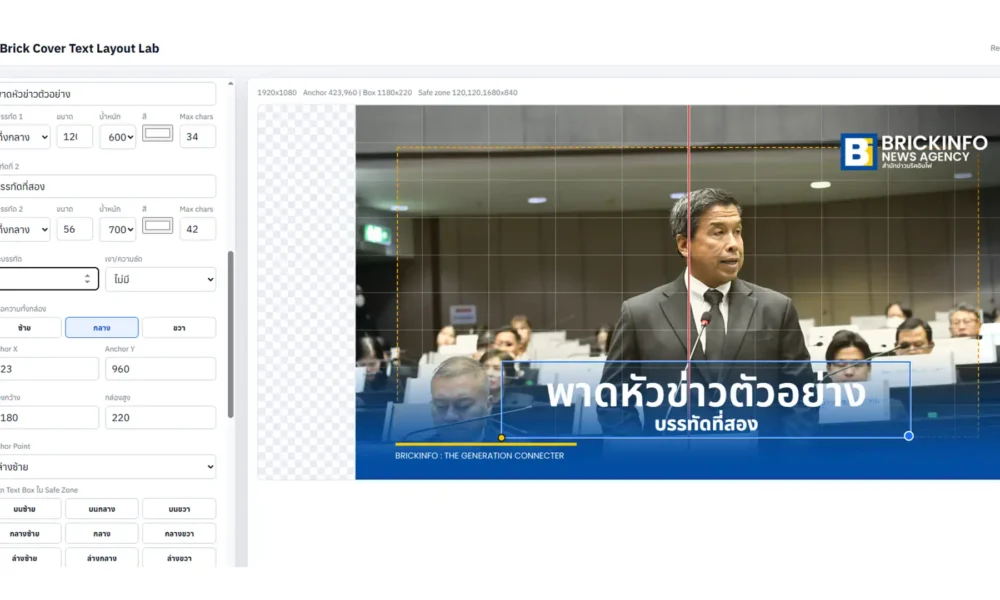The width and height of the screenshot is (1000, 600).
Task: Select ขวา (right) text box alignment
Action: [179, 328]
